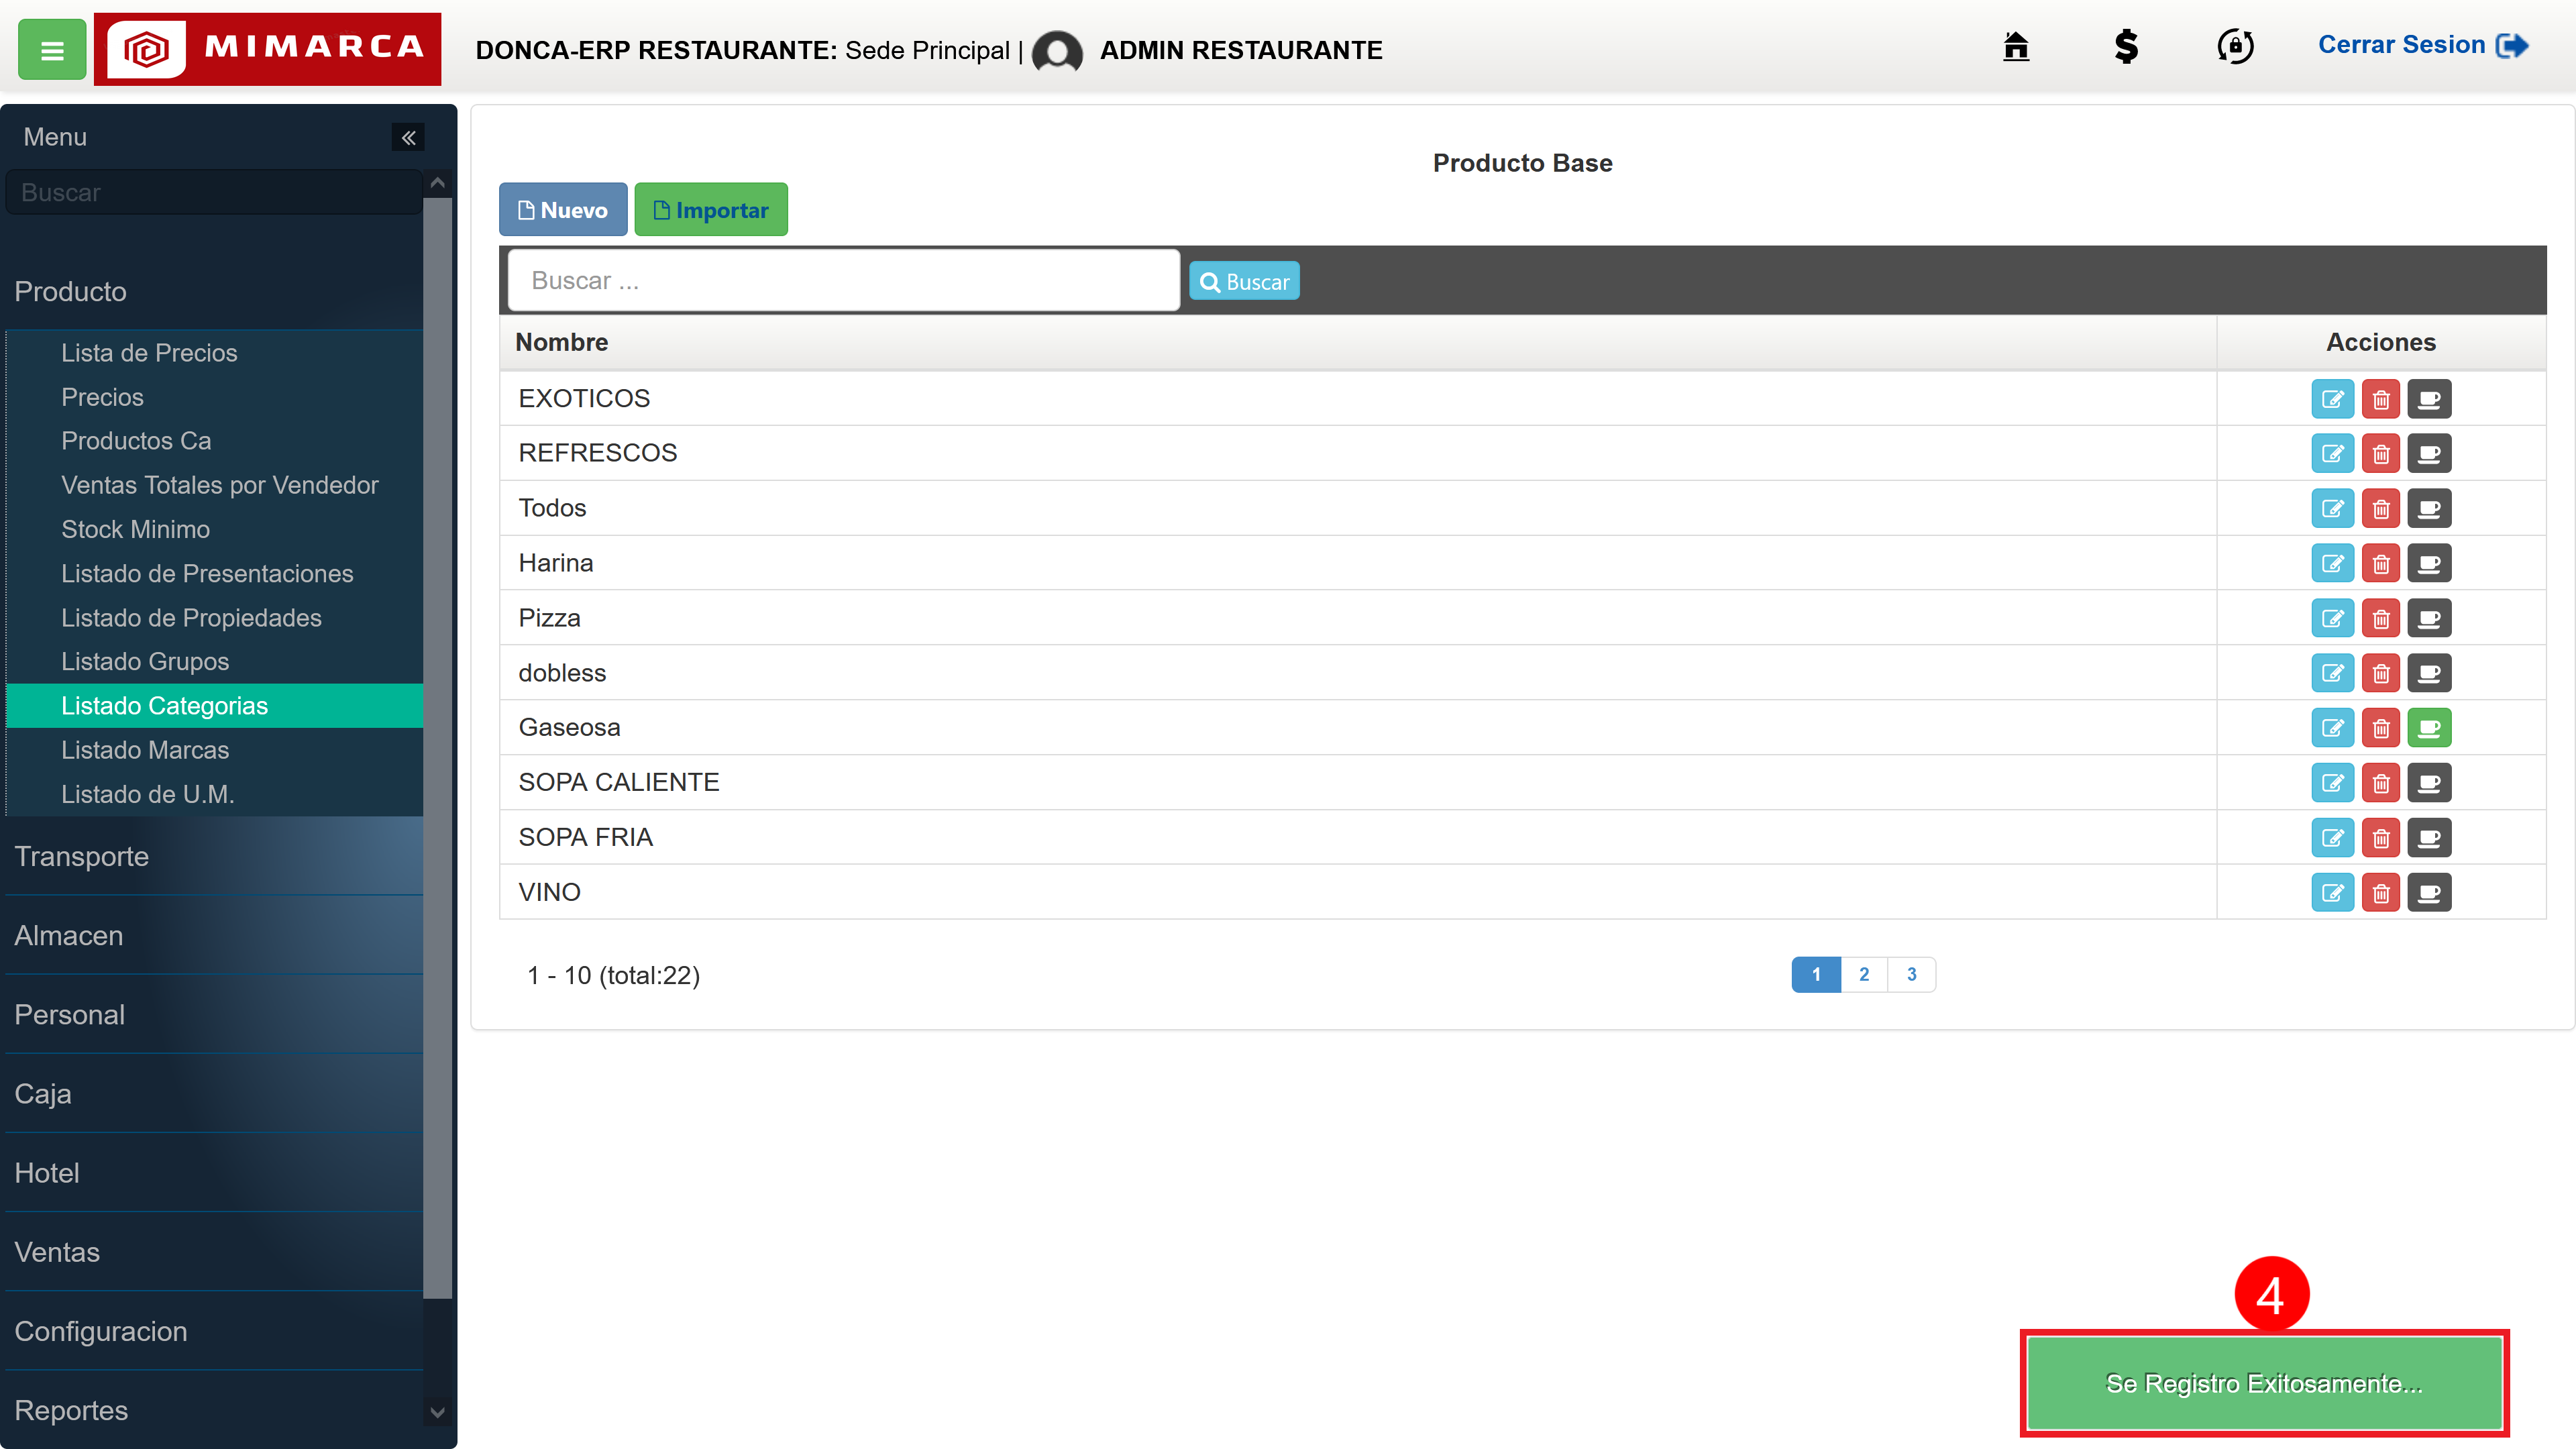Viewport: 2576px width, 1449px height.
Task: Expand the Caja menu section
Action: coord(214,1094)
